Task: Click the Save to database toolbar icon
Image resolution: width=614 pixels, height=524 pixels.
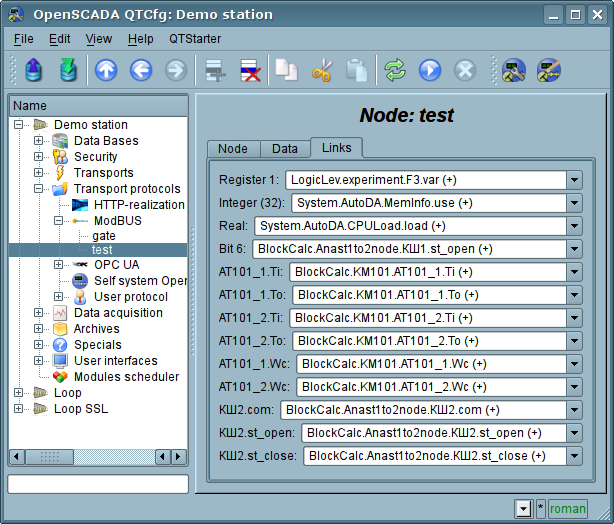Action: click(x=67, y=71)
